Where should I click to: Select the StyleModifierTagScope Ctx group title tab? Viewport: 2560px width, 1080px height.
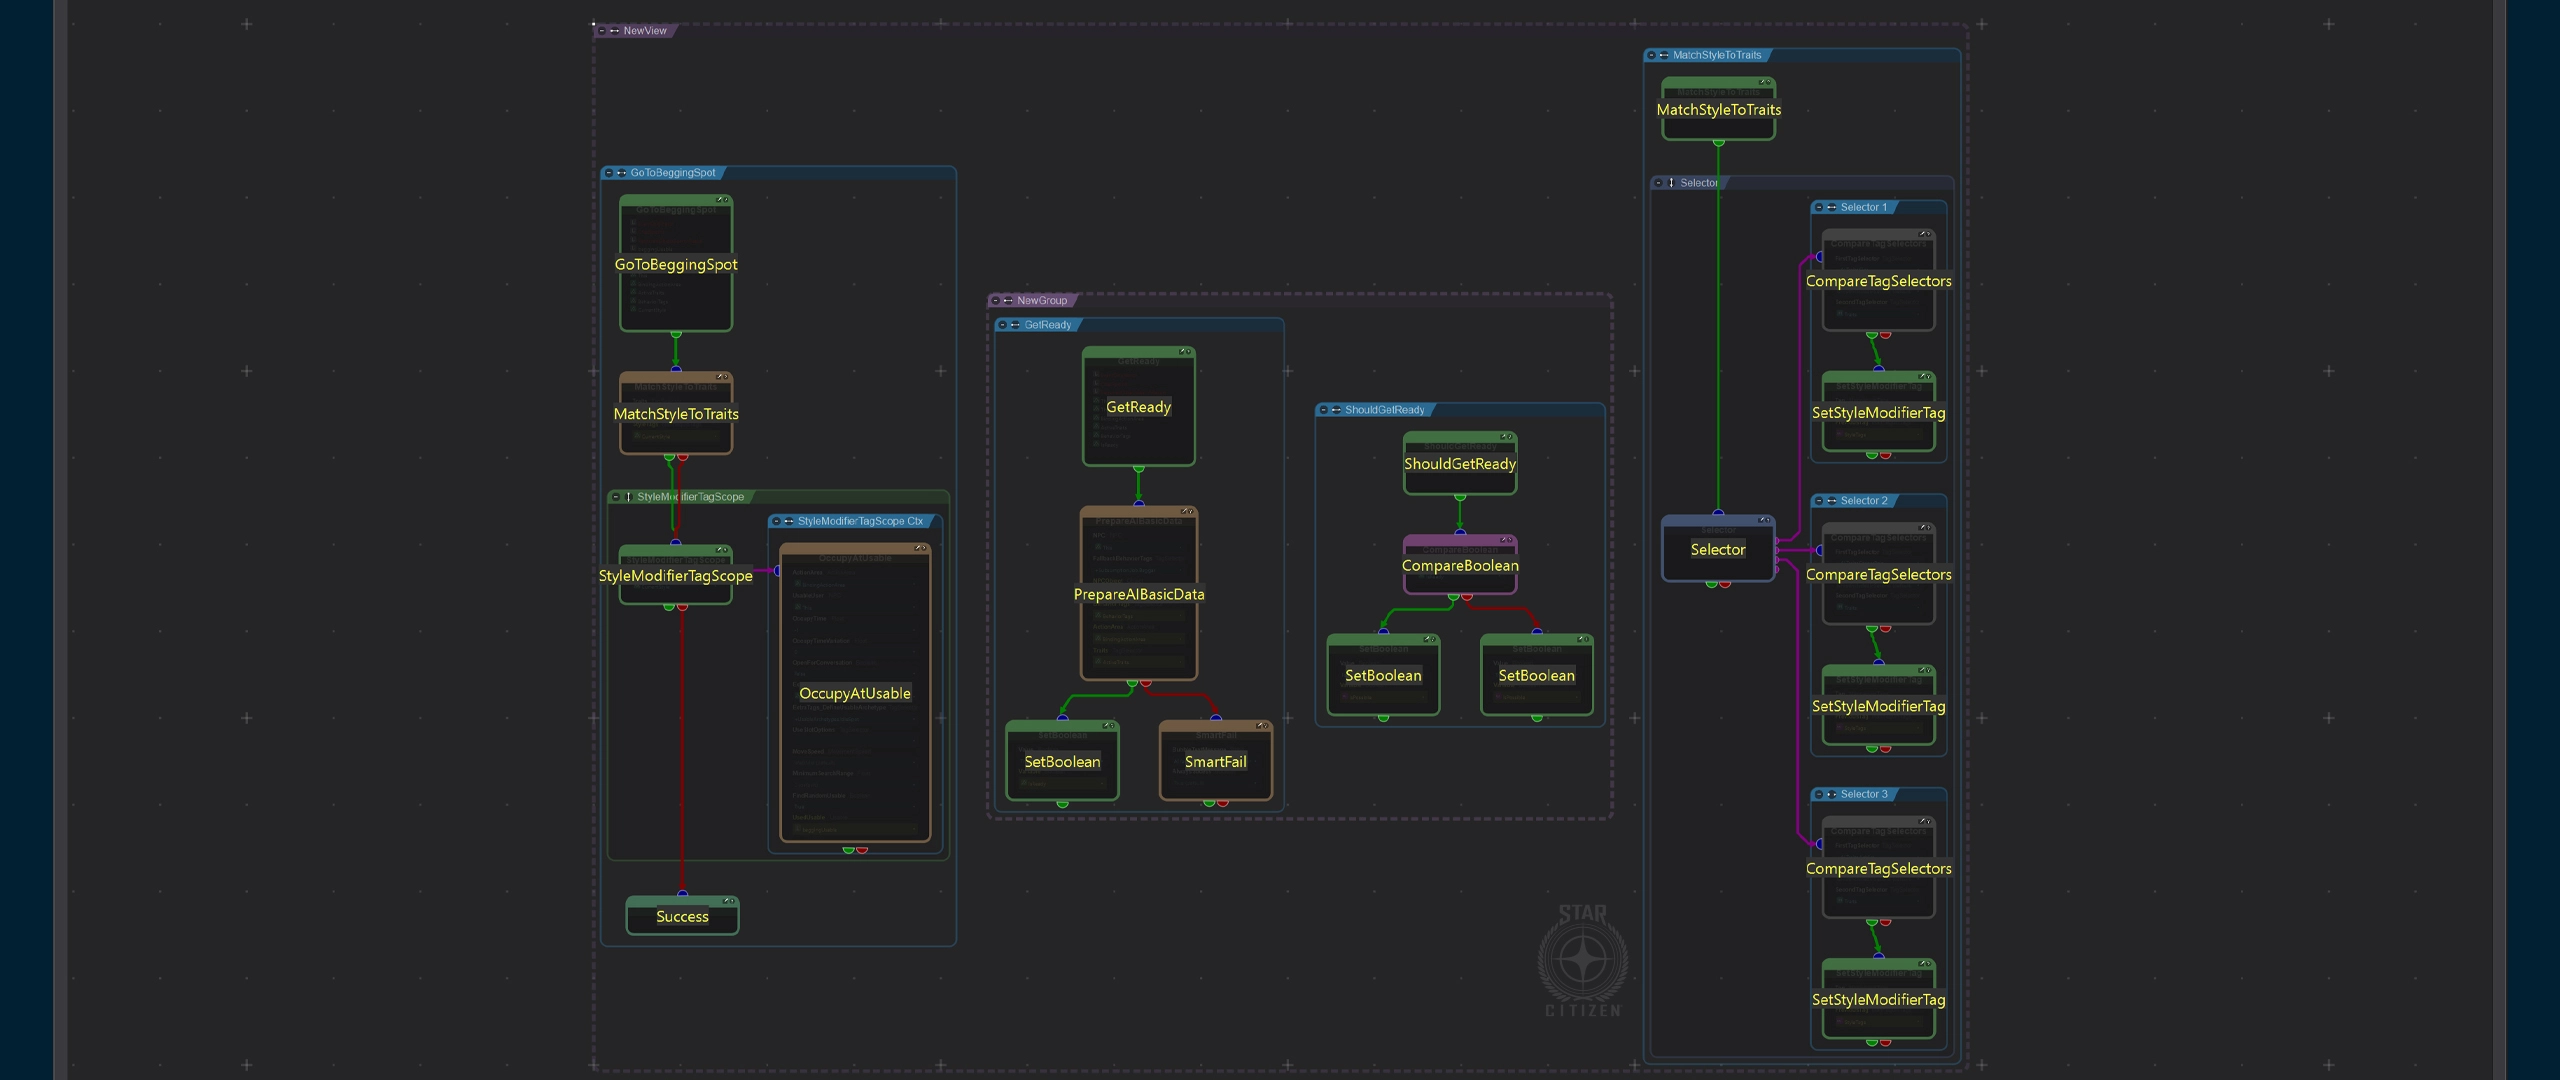pyautogui.click(x=859, y=521)
